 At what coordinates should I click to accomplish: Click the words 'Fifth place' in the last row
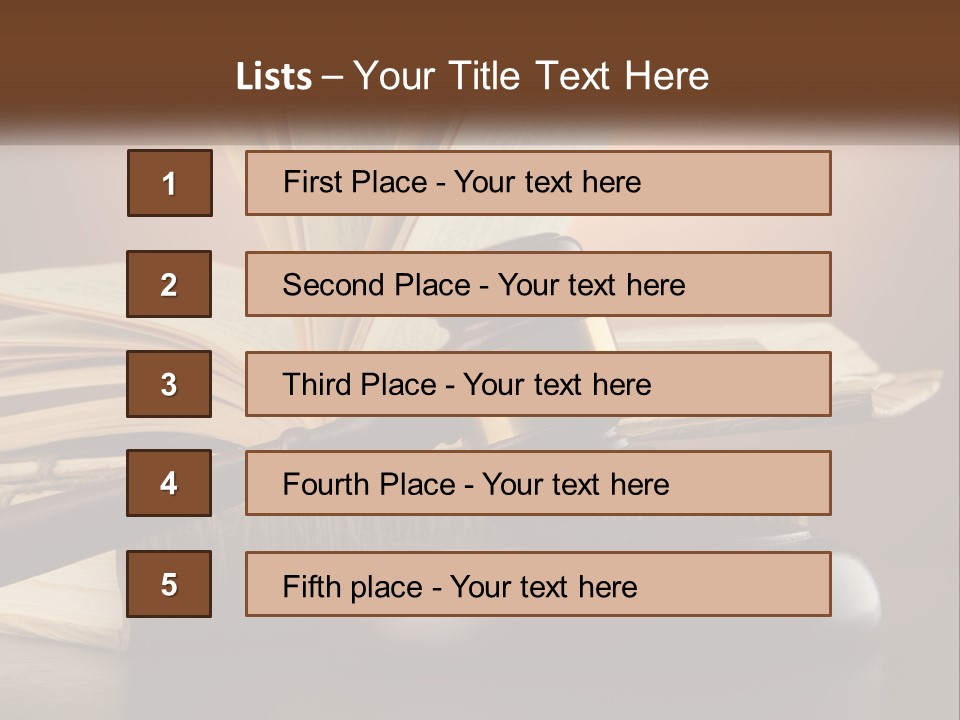(353, 587)
